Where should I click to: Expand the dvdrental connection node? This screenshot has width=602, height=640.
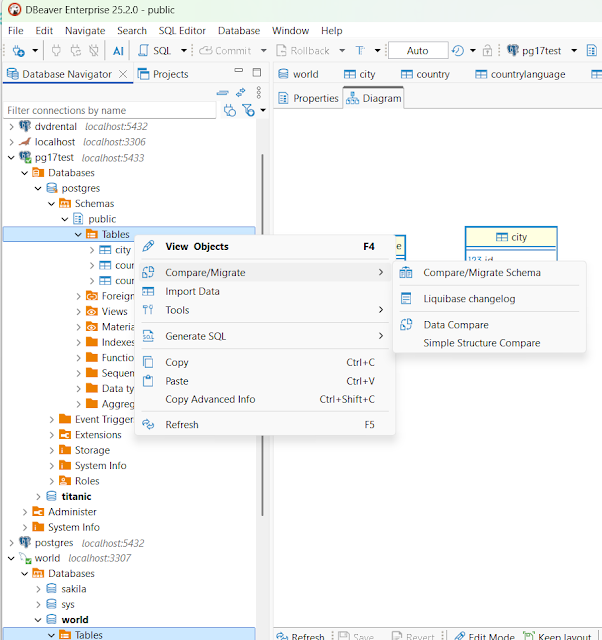tap(11, 127)
